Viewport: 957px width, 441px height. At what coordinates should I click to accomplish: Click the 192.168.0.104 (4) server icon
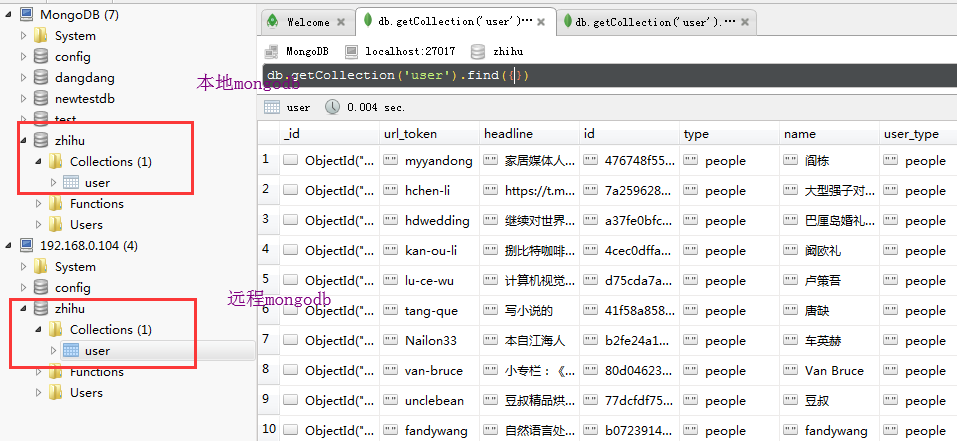coord(26,245)
